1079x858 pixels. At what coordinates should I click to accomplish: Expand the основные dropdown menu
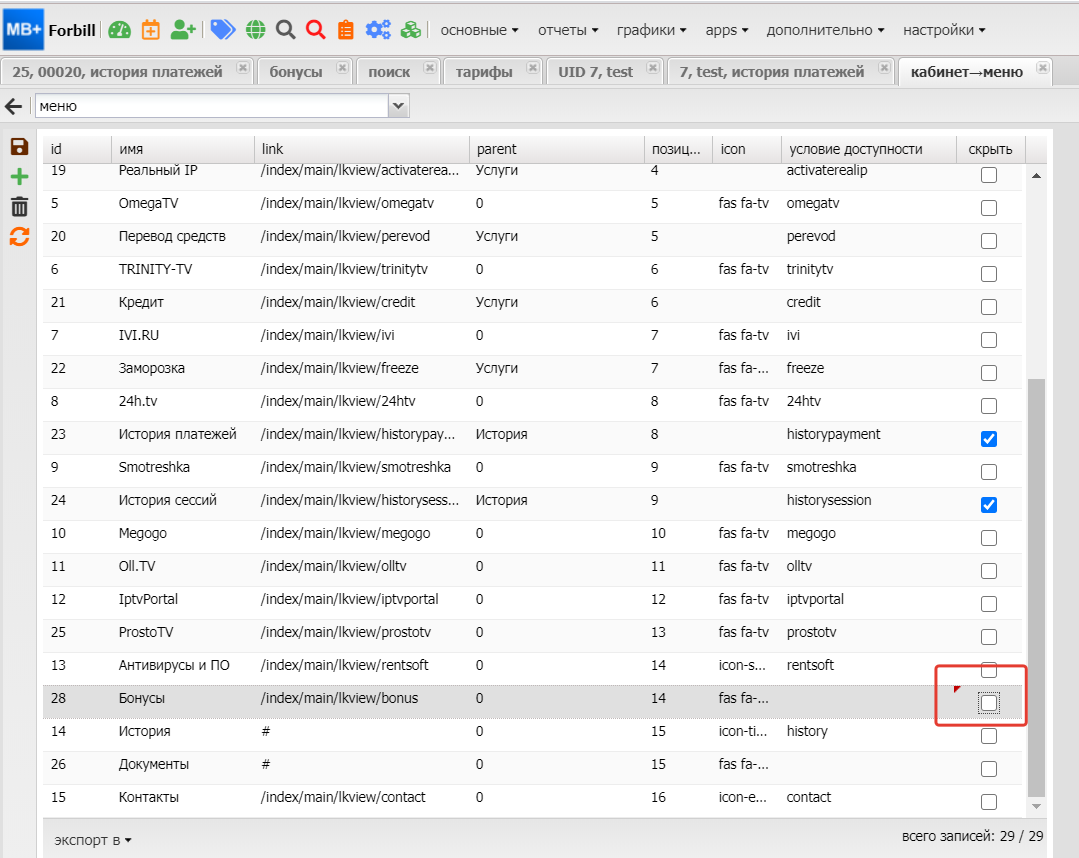(479, 30)
